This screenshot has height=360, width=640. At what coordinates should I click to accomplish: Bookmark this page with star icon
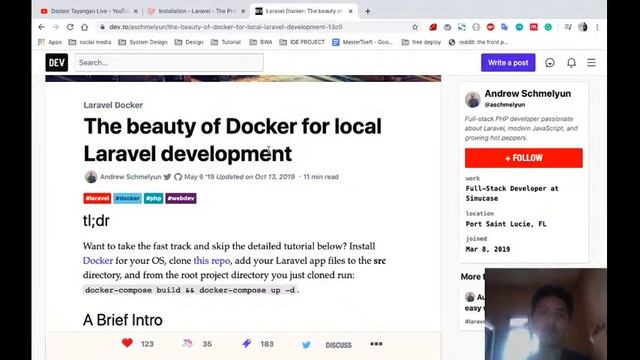point(415,27)
